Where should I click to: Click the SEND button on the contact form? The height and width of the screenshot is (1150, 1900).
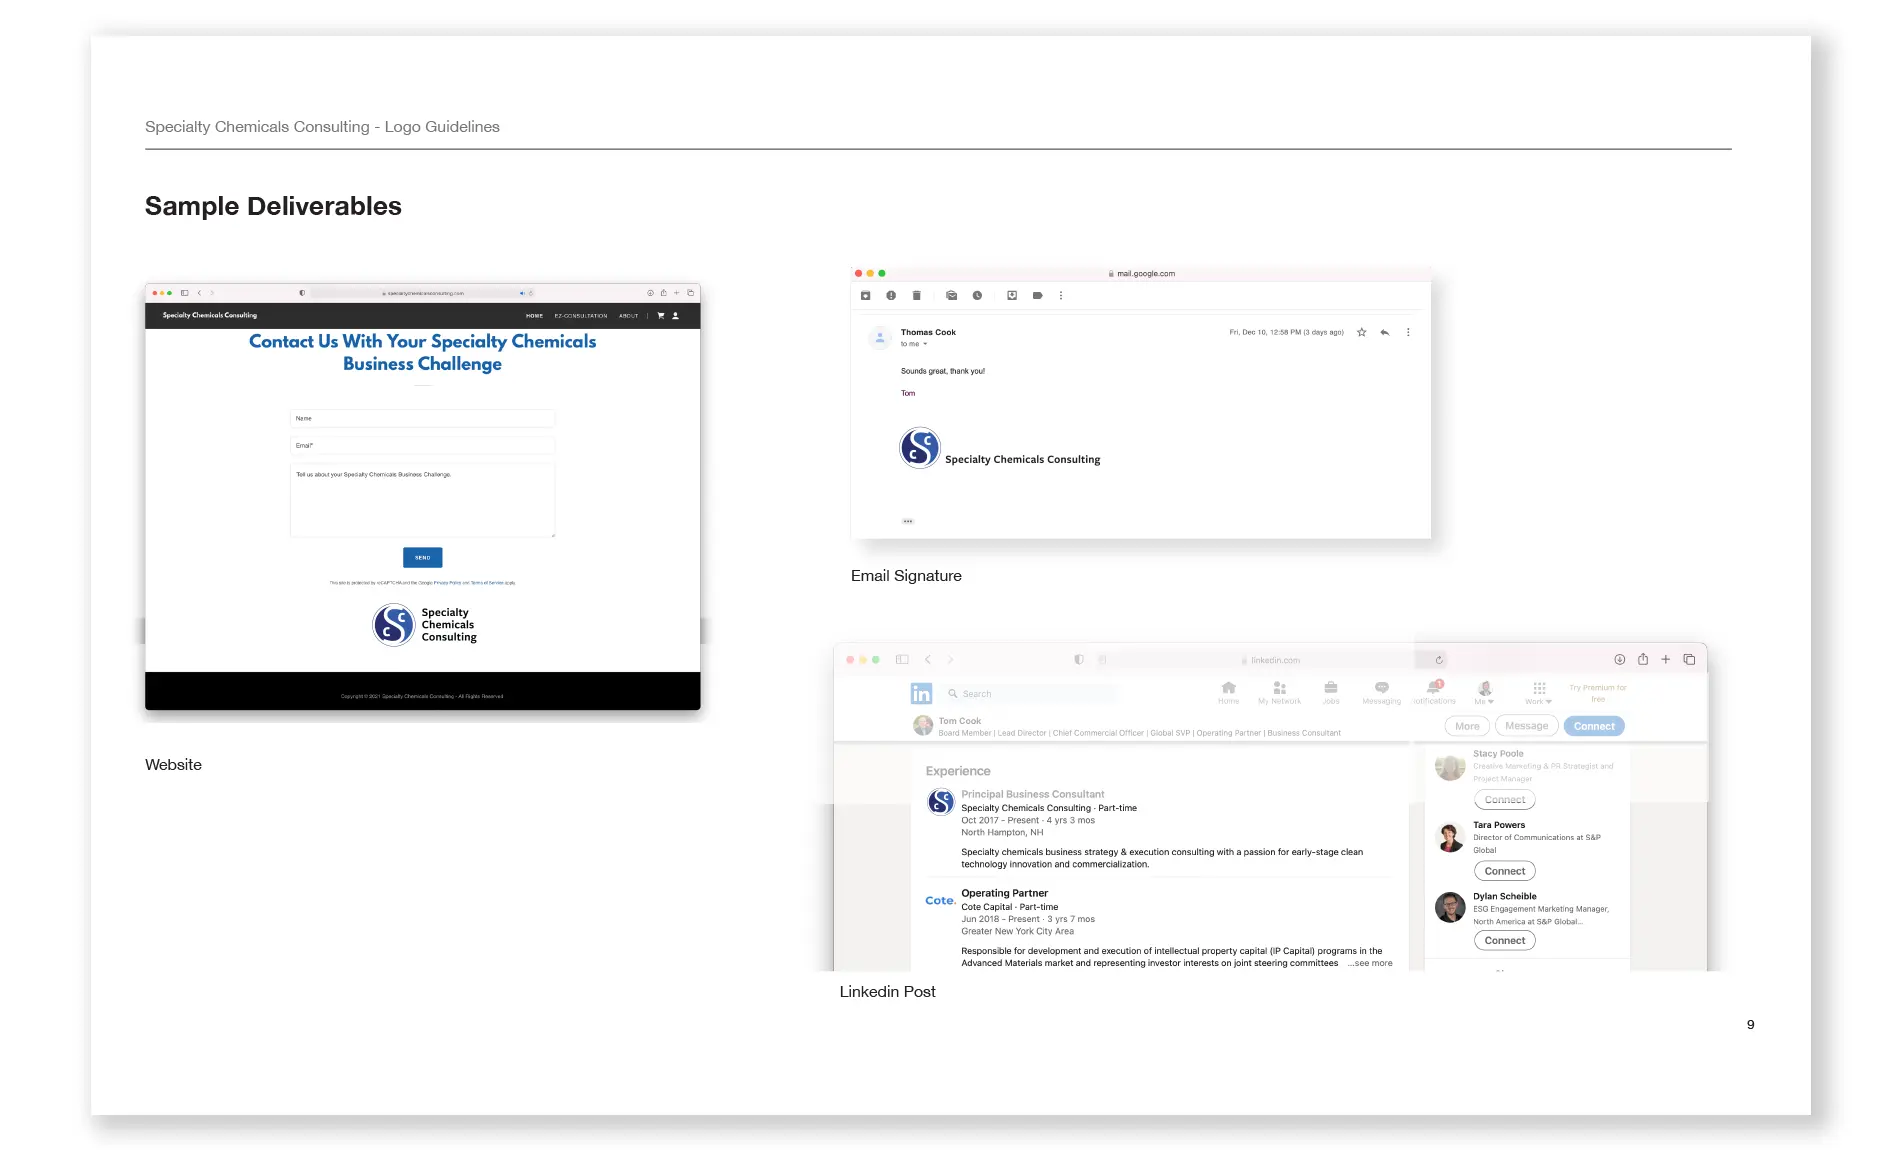pos(423,558)
